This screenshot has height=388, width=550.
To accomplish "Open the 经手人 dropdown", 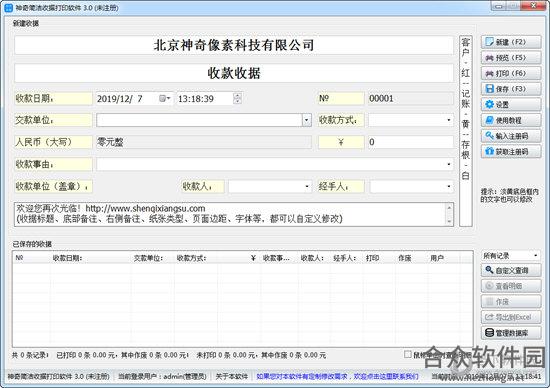I will tap(449, 186).
